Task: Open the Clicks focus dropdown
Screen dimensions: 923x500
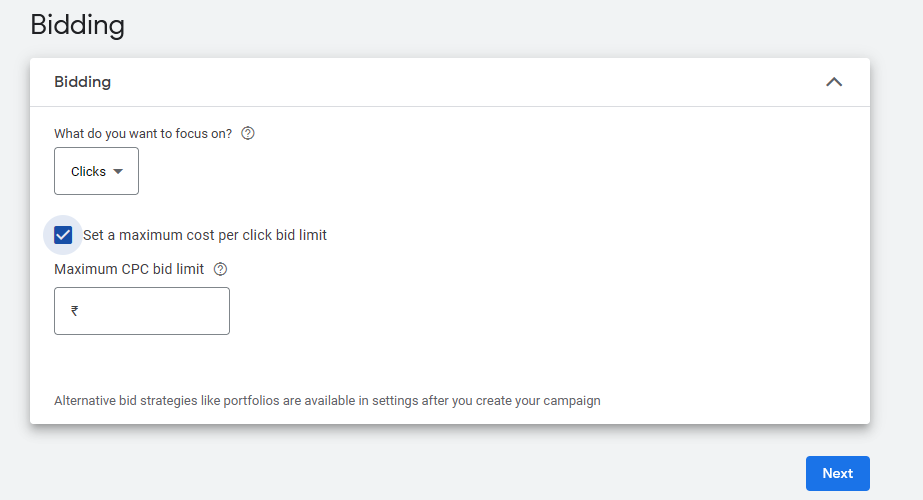Action: pos(96,171)
